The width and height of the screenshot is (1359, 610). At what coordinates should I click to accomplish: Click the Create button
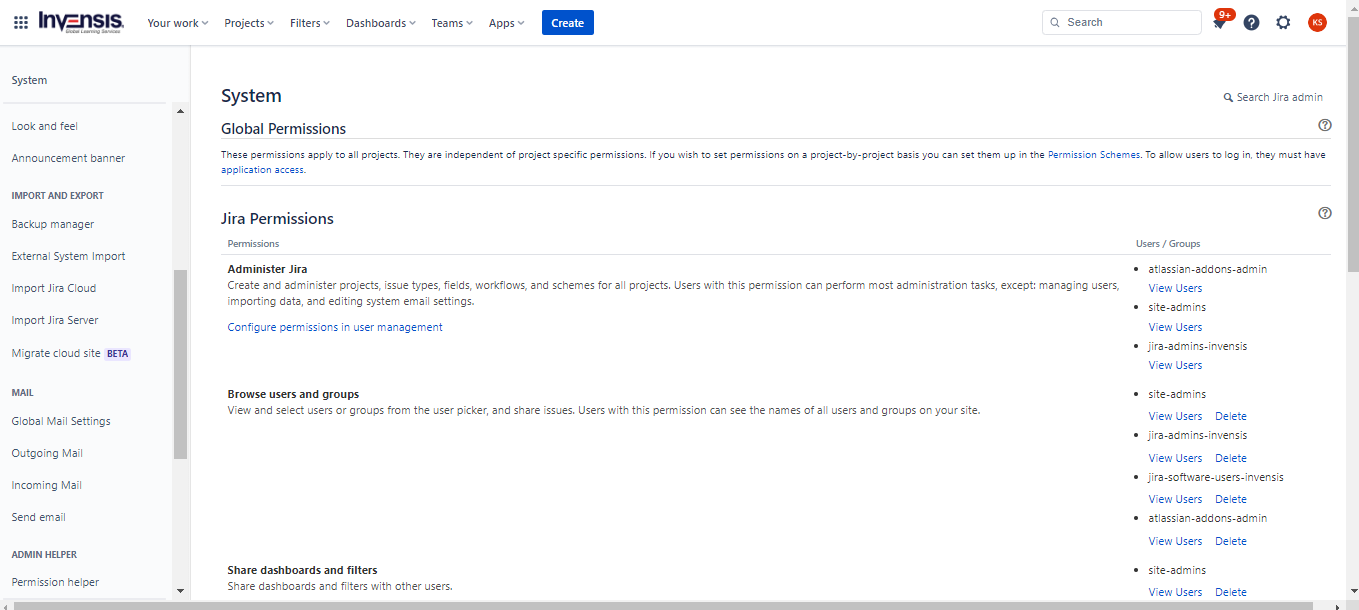tap(567, 22)
